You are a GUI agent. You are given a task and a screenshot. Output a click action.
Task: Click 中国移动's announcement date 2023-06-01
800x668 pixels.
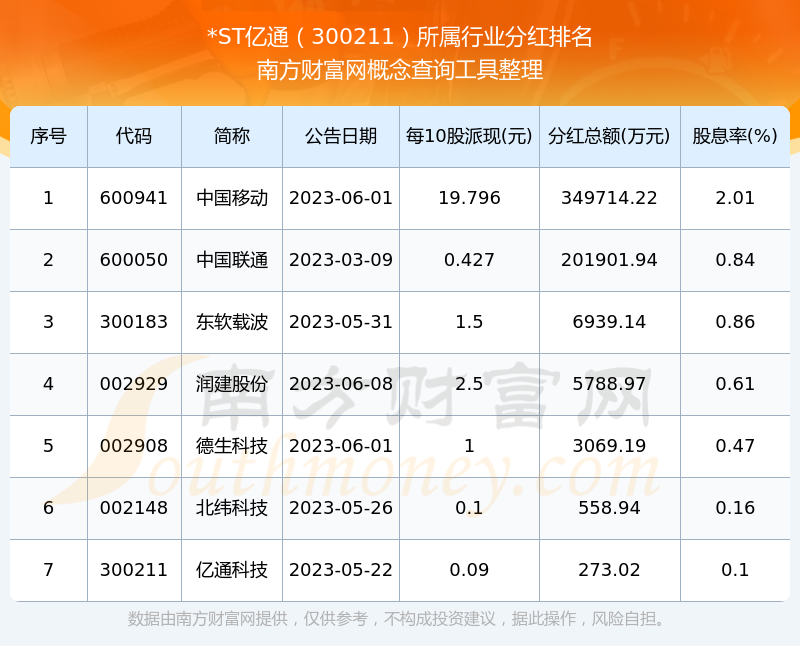pos(341,198)
